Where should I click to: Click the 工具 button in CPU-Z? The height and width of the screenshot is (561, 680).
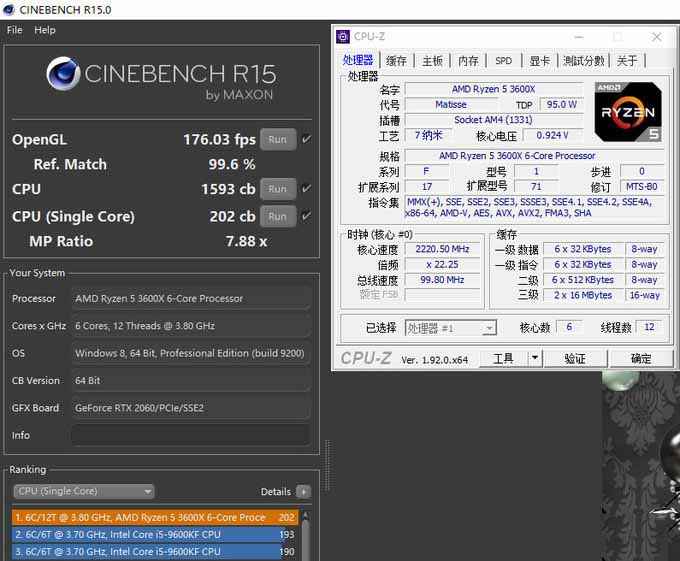click(x=503, y=359)
